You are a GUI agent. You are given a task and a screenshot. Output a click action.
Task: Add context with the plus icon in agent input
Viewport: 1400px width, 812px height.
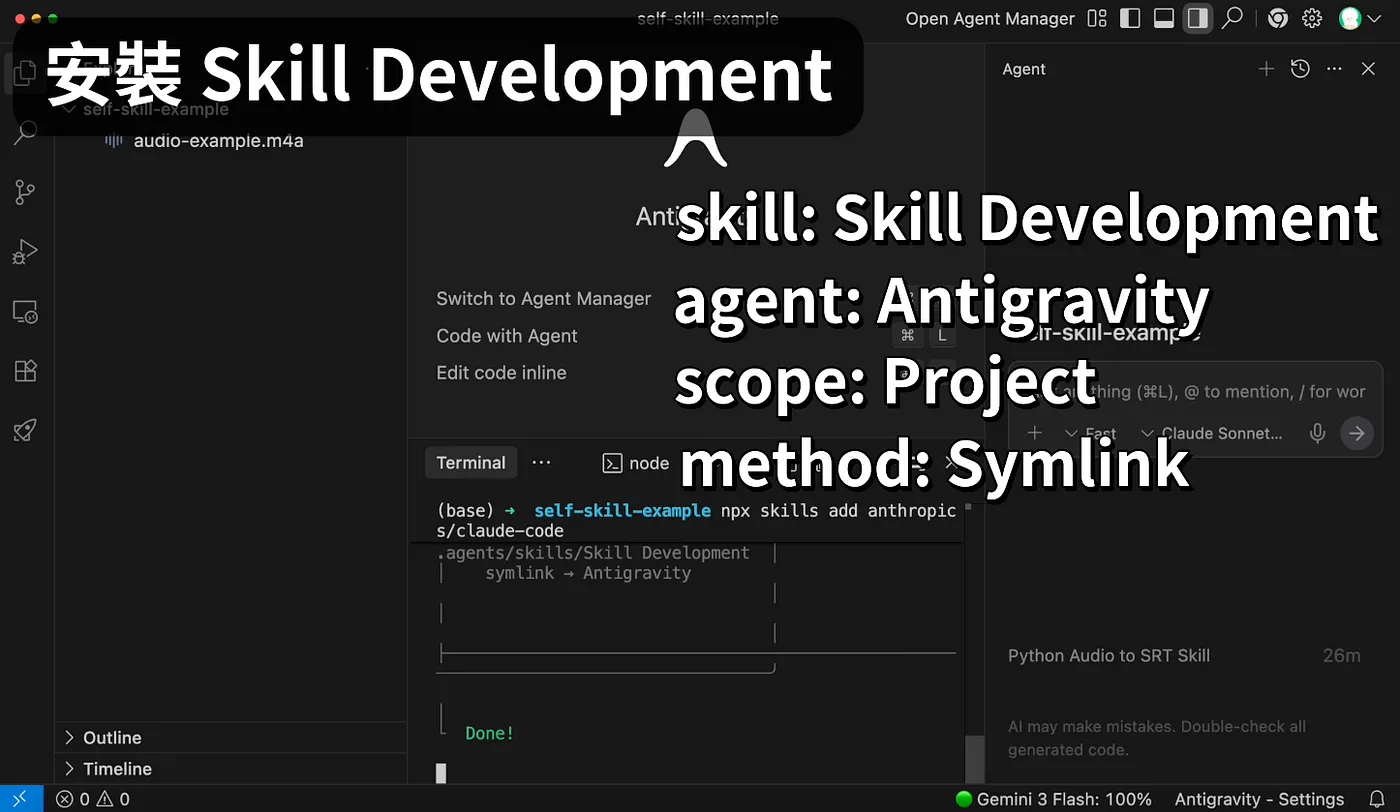point(1035,433)
